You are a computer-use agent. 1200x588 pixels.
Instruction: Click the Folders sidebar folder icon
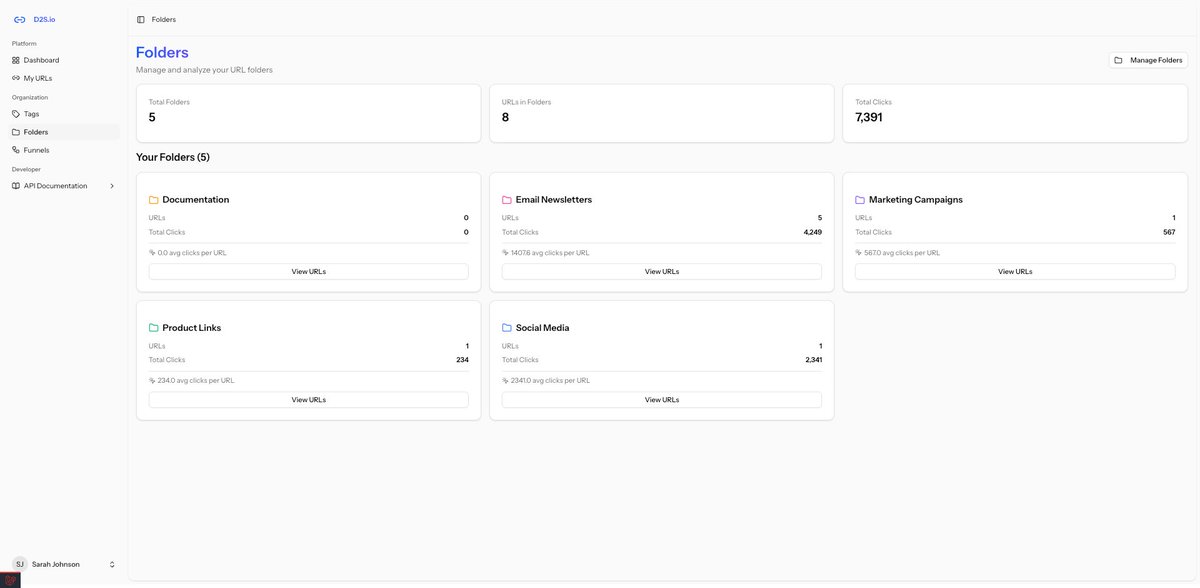(x=16, y=132)
